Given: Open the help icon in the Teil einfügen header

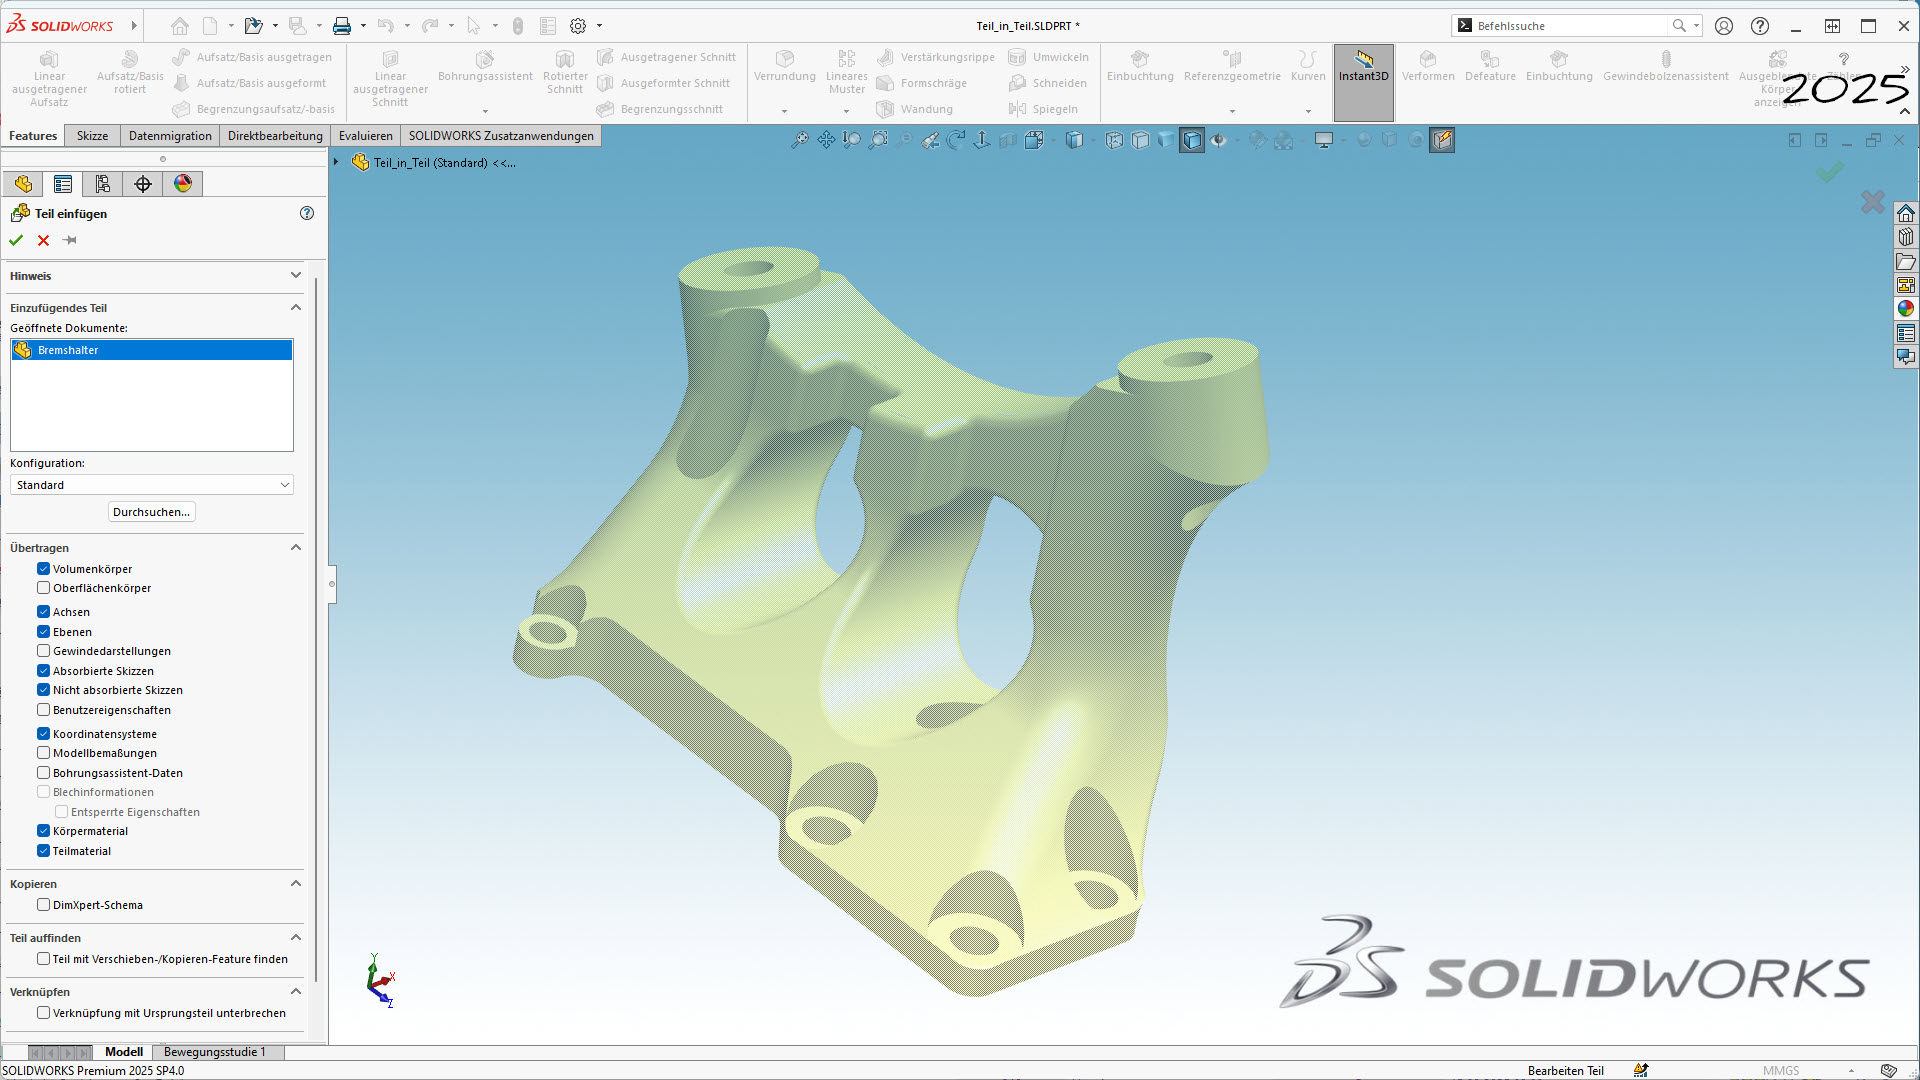Looking at the screenshot, I should click(307, 213).
